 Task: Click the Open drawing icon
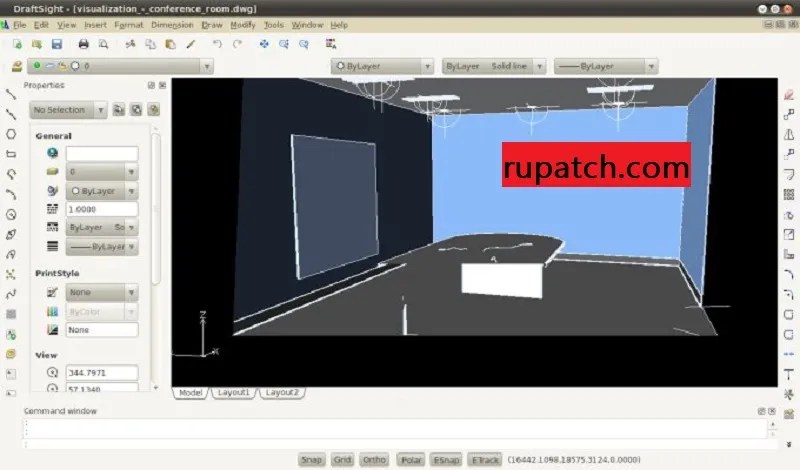click(37, 44)
